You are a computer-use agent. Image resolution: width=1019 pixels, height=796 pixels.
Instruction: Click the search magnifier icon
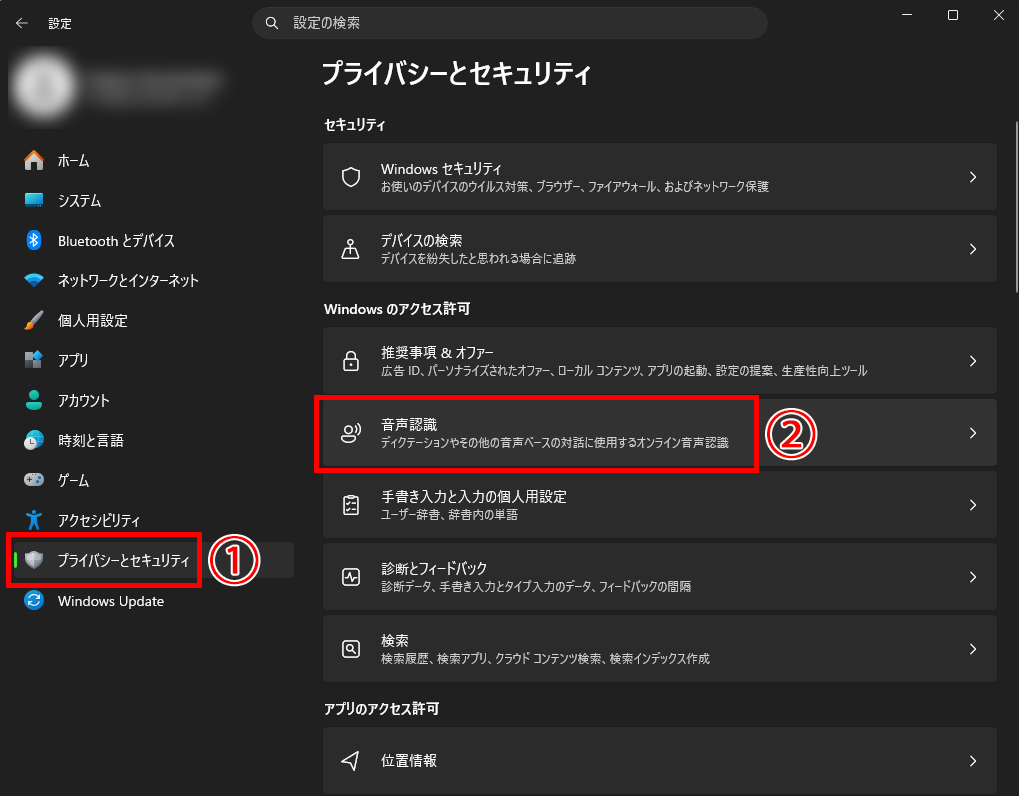272,23
